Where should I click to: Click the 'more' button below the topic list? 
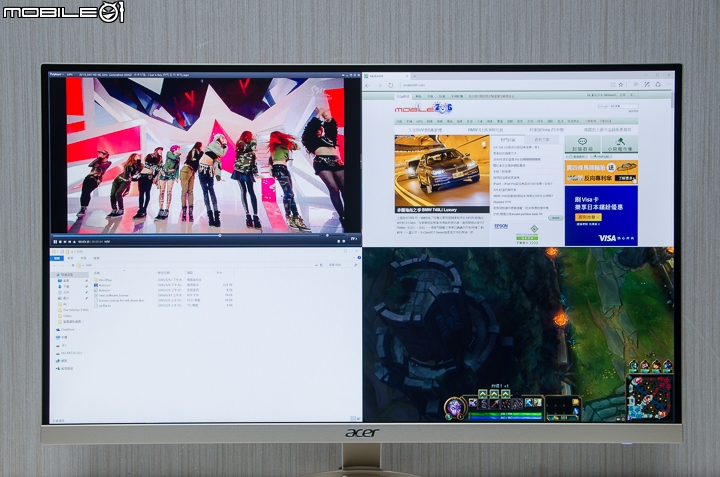[x=556, y=218]
